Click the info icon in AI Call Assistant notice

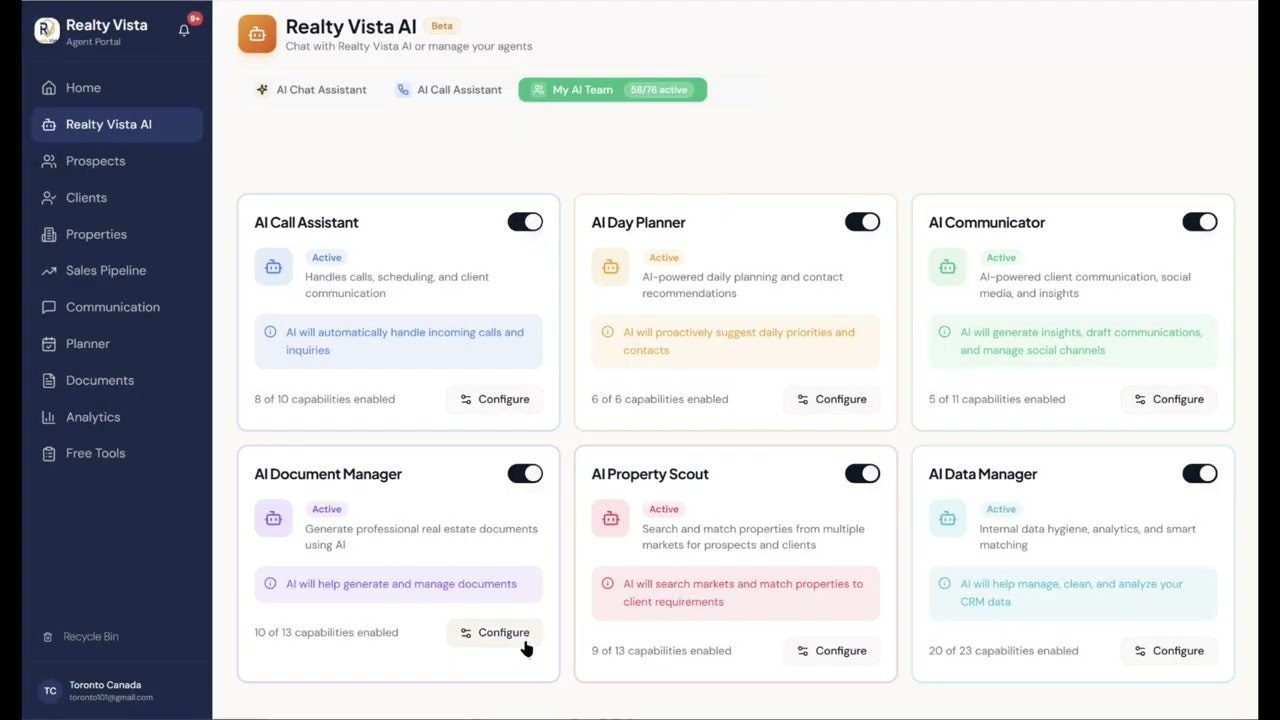pyautogui.click(x=270, y=332)
